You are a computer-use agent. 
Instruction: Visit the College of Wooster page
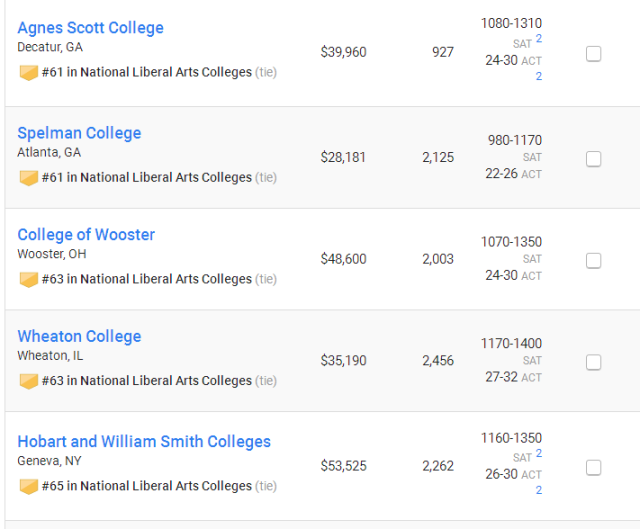click(86, 235)
